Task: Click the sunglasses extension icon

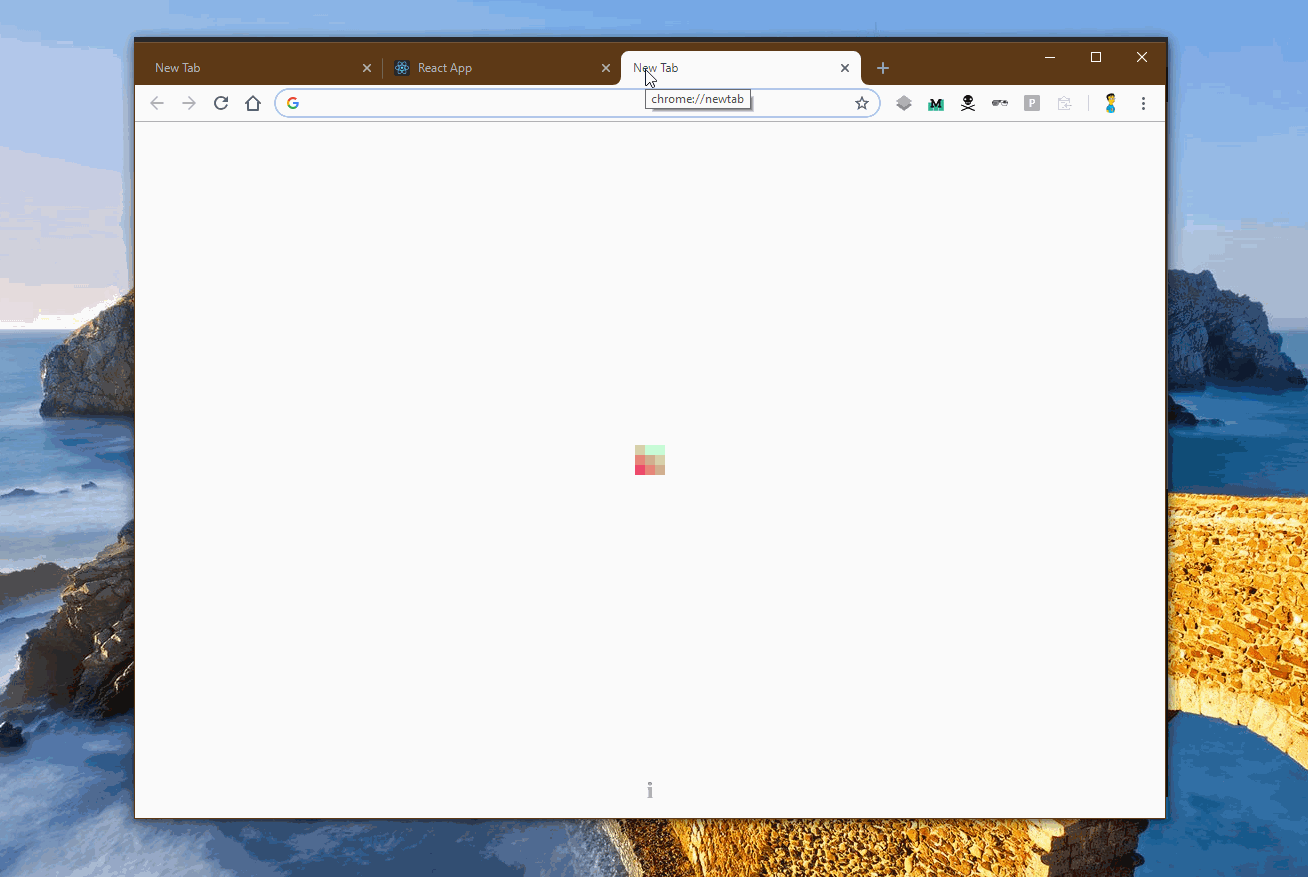Action: tap(999, 102)
